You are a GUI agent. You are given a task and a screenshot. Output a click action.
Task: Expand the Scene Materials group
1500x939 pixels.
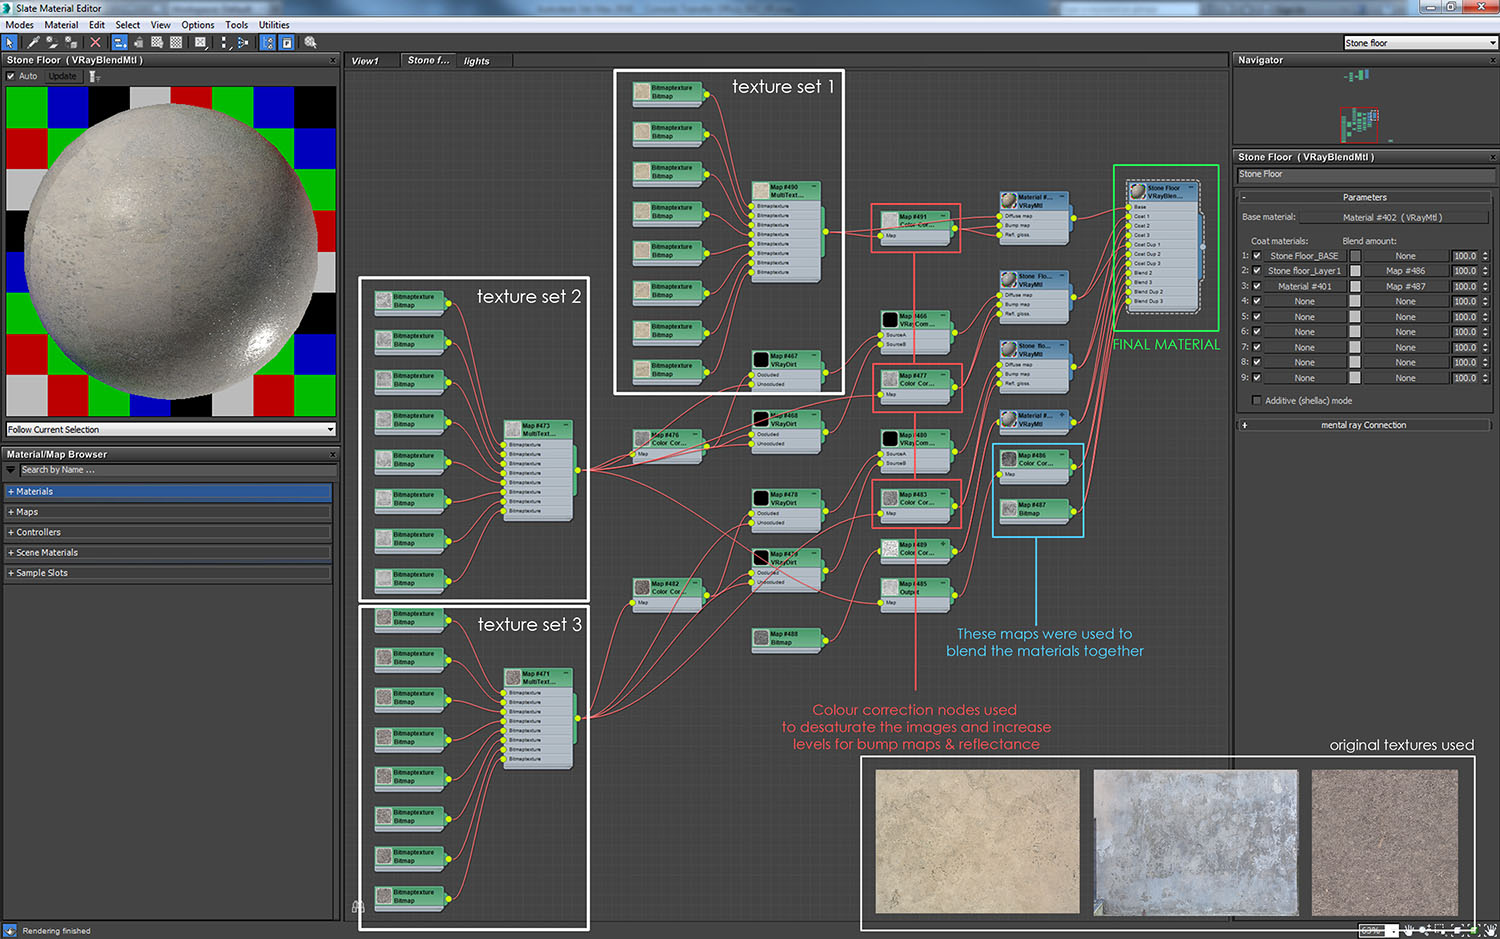[x=46, y=553]
